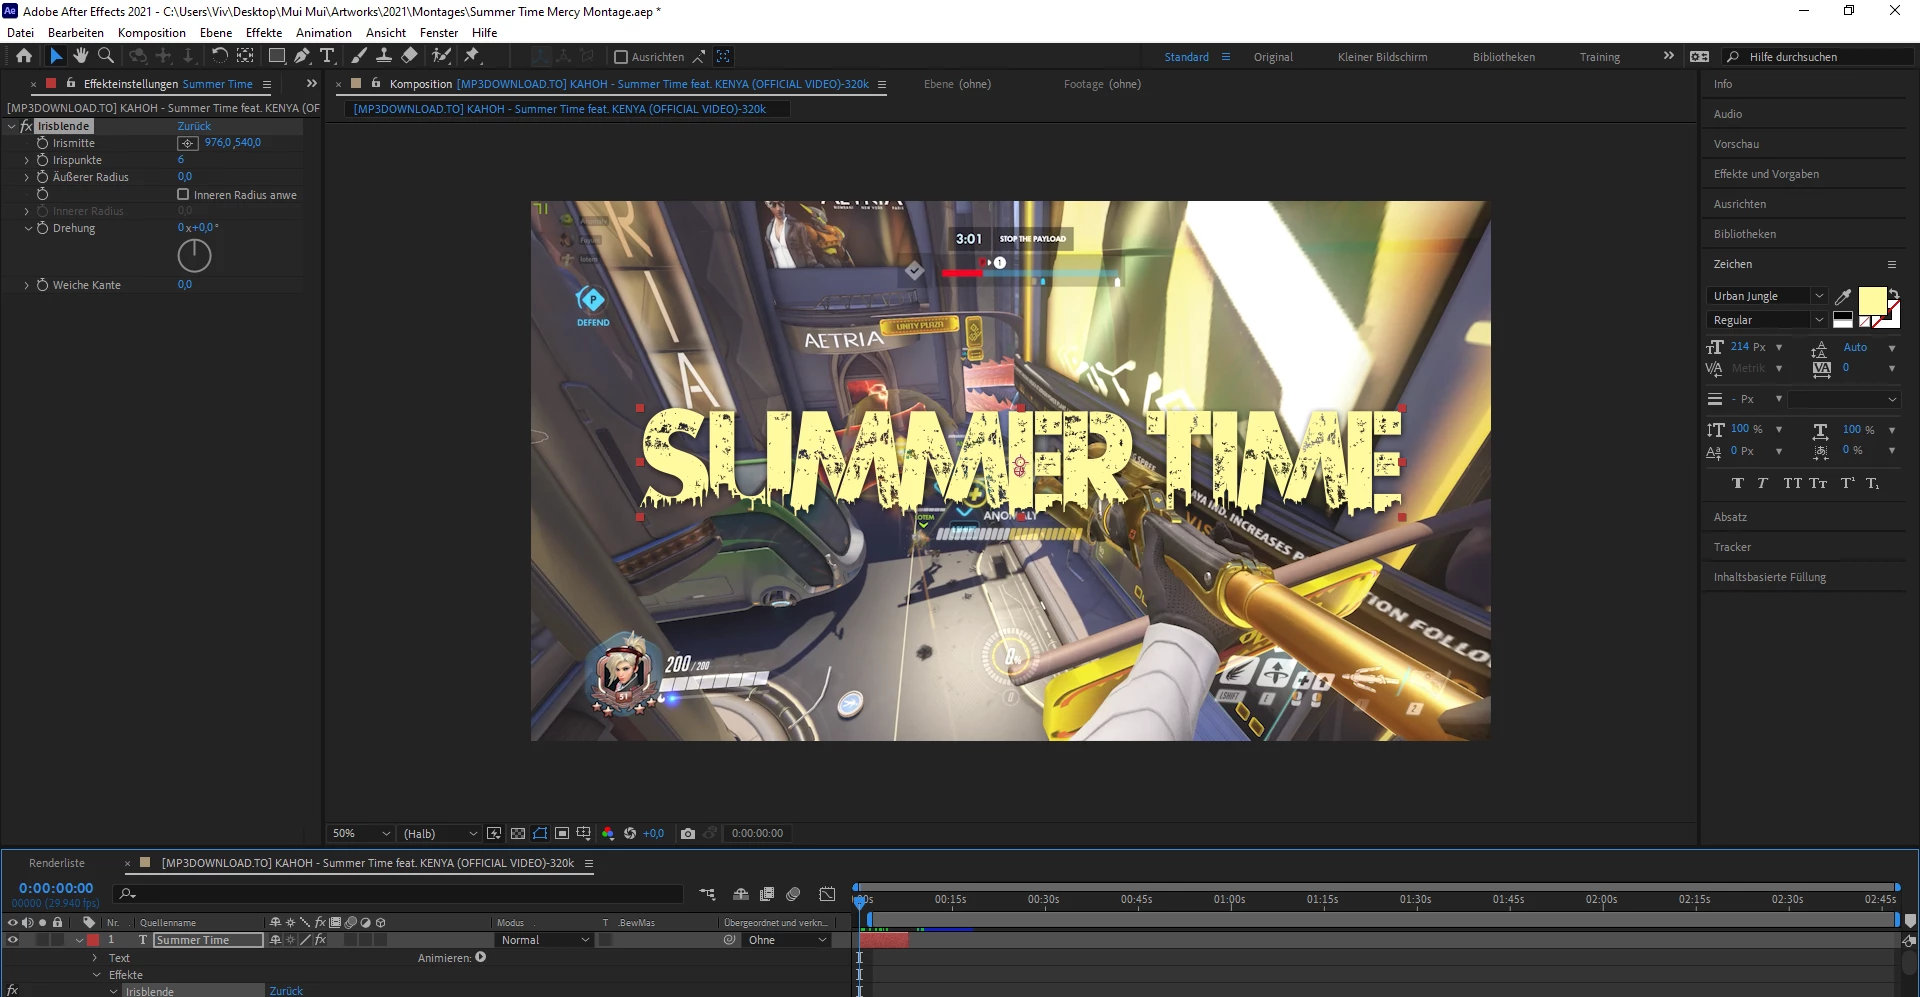Select the Eraser tool
The image size is (1920, 997).
(x=409, y=56)
